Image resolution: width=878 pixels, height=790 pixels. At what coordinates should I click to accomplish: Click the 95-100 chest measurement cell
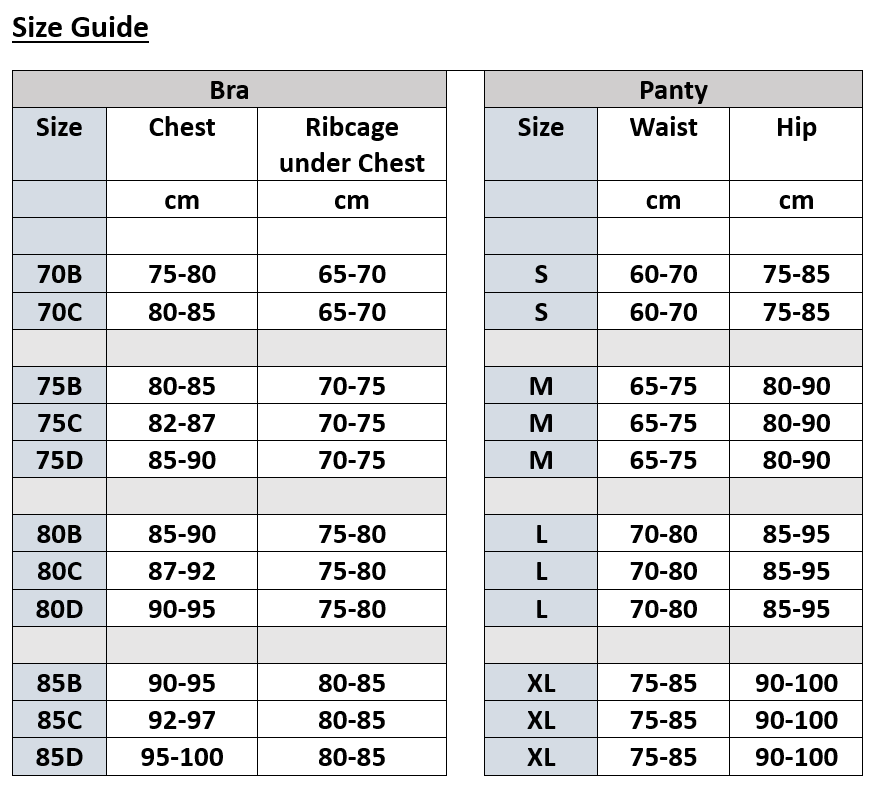[181, 757]
